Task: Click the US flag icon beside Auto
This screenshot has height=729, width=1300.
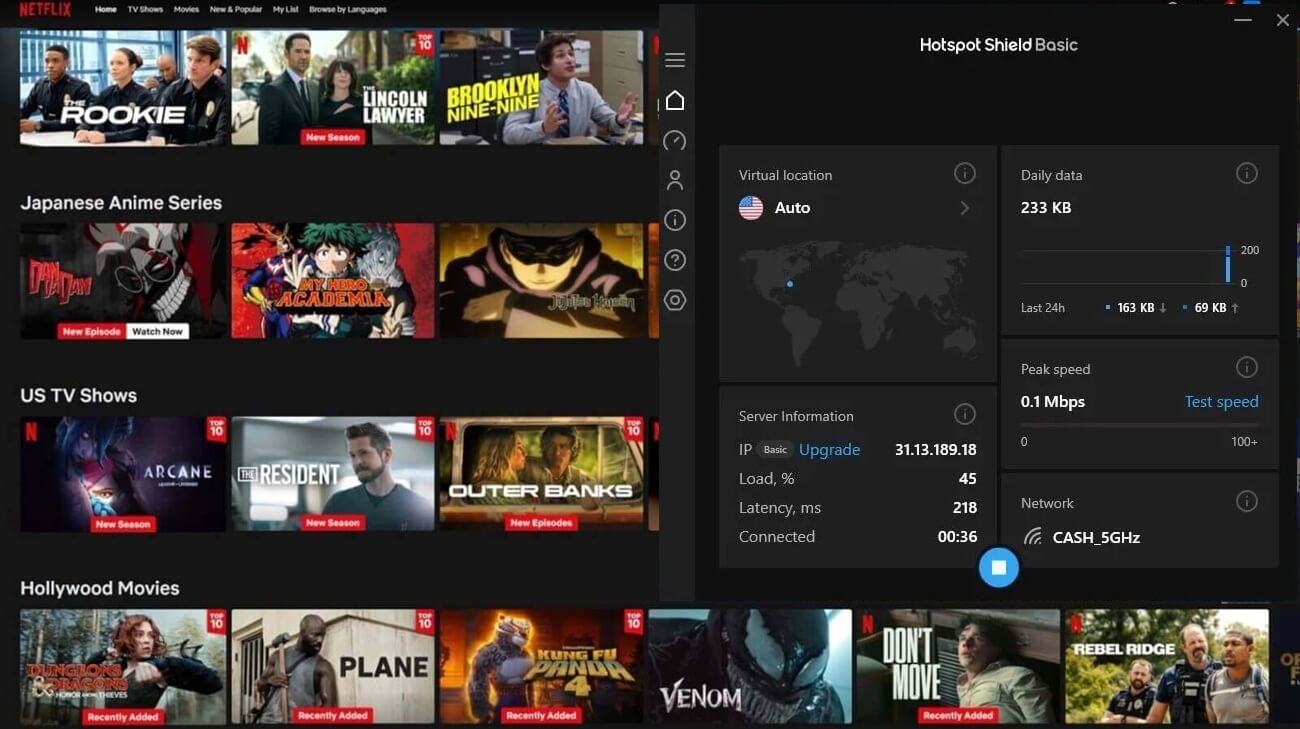Action: [x=751, y=208]
